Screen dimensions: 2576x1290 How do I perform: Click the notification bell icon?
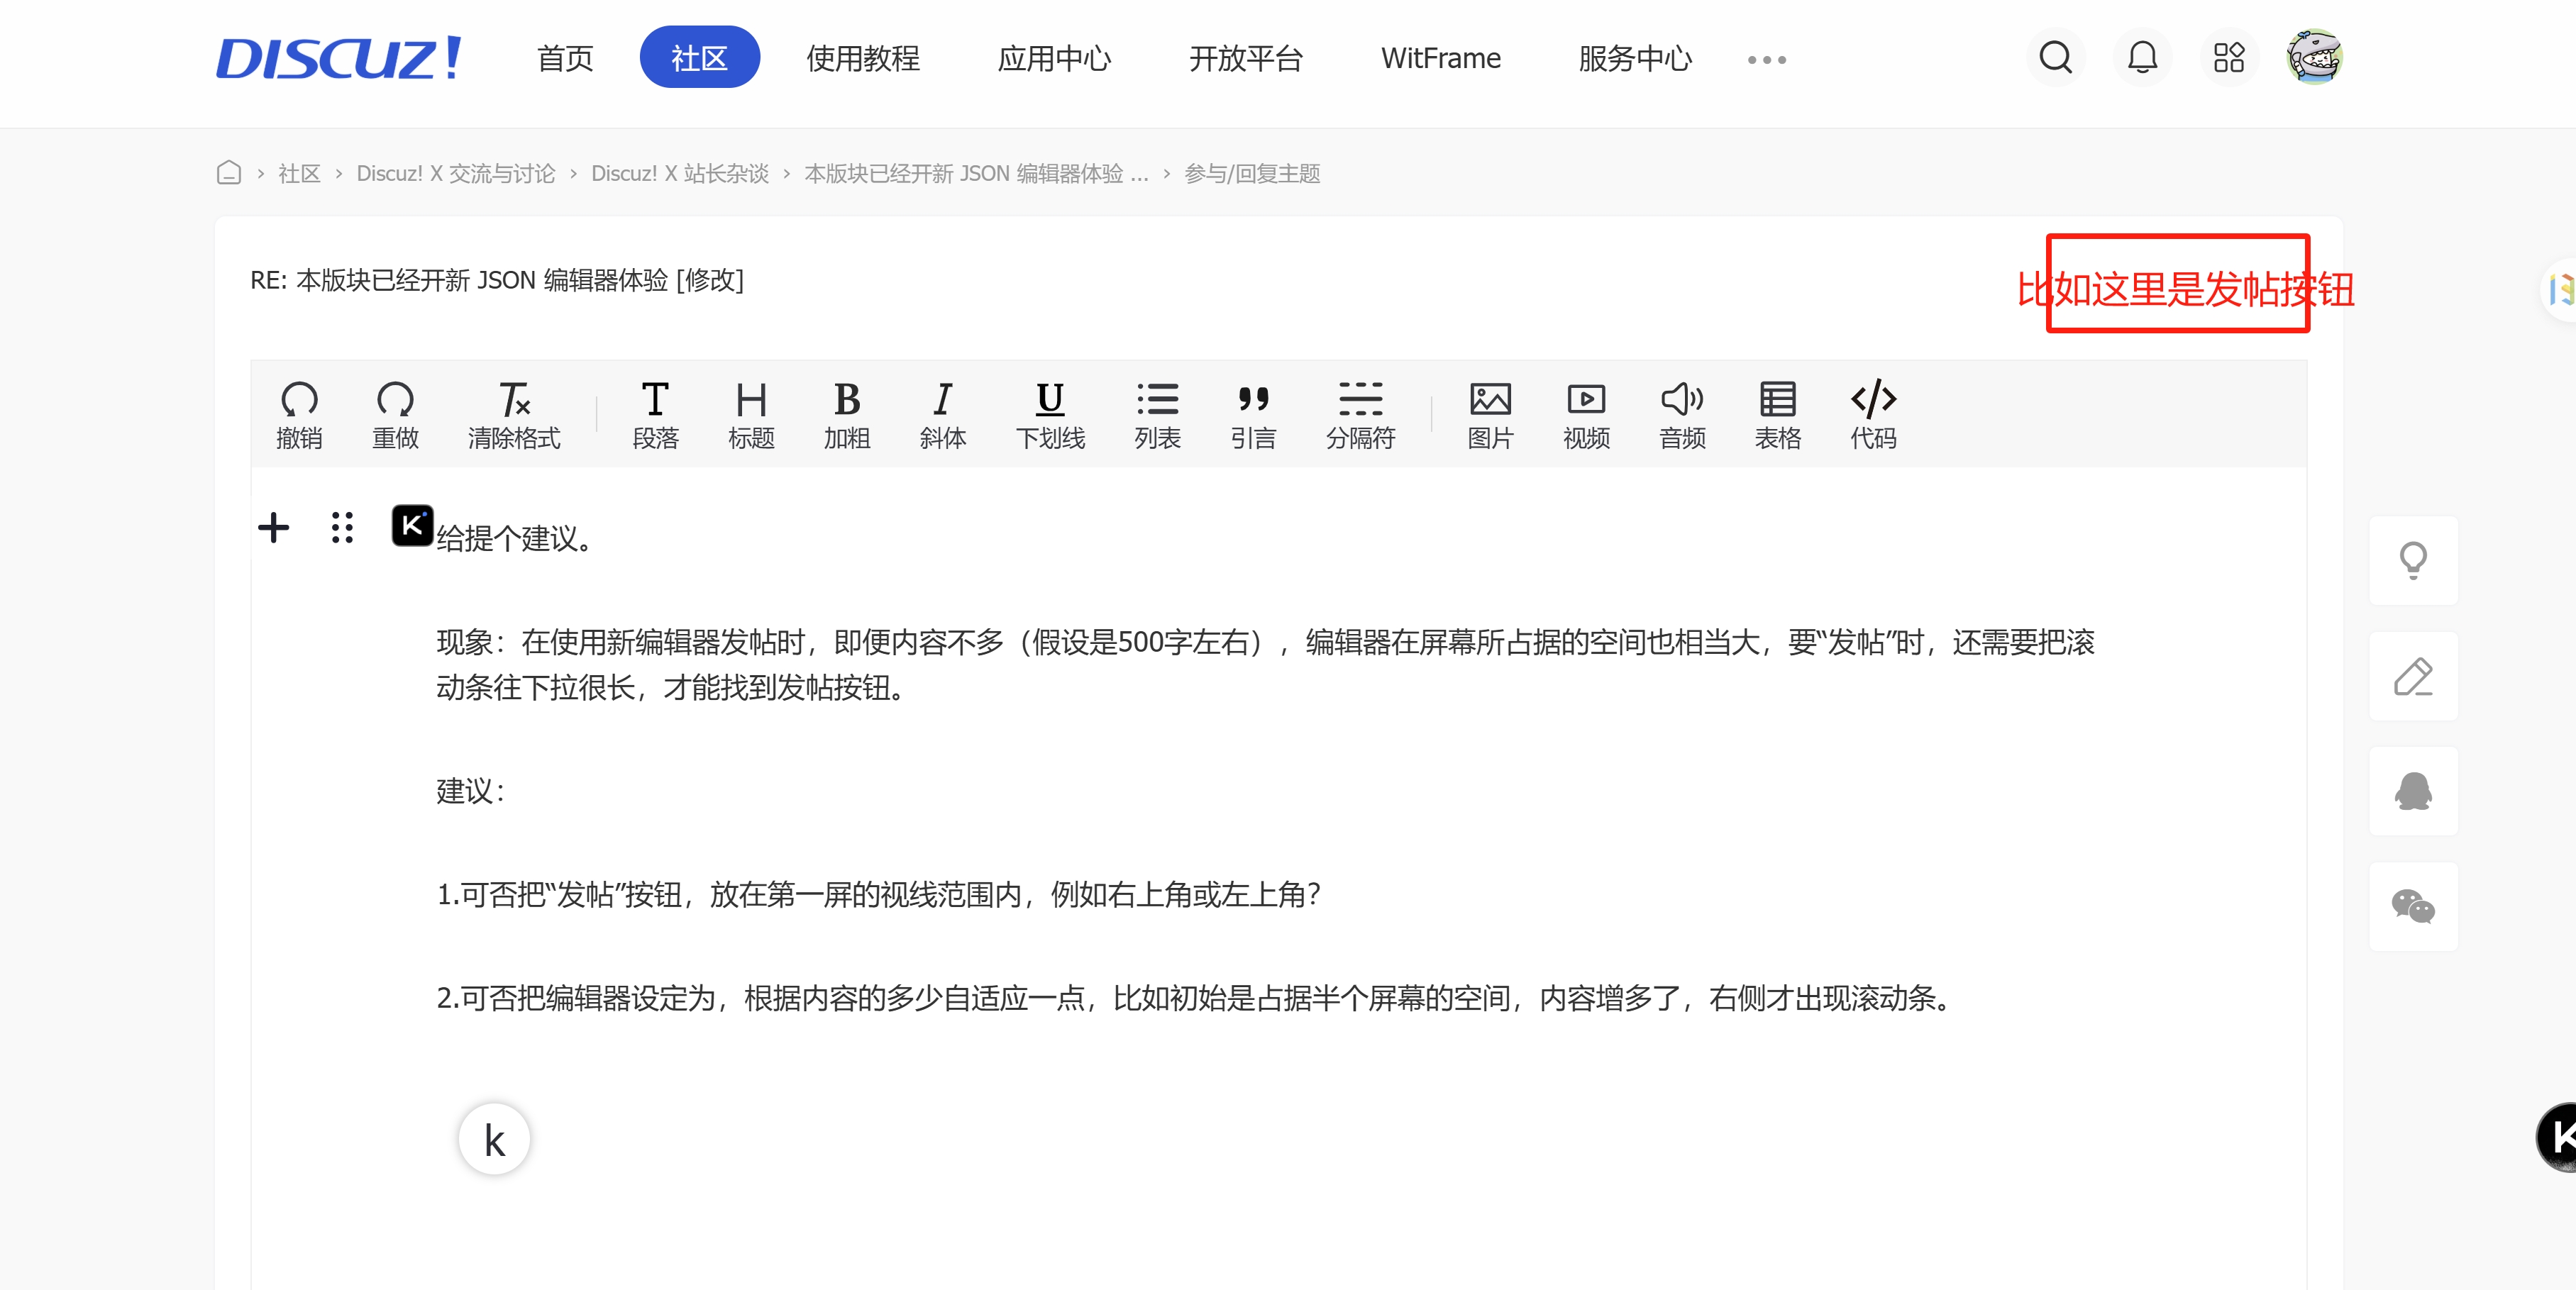coord(2141,58)
